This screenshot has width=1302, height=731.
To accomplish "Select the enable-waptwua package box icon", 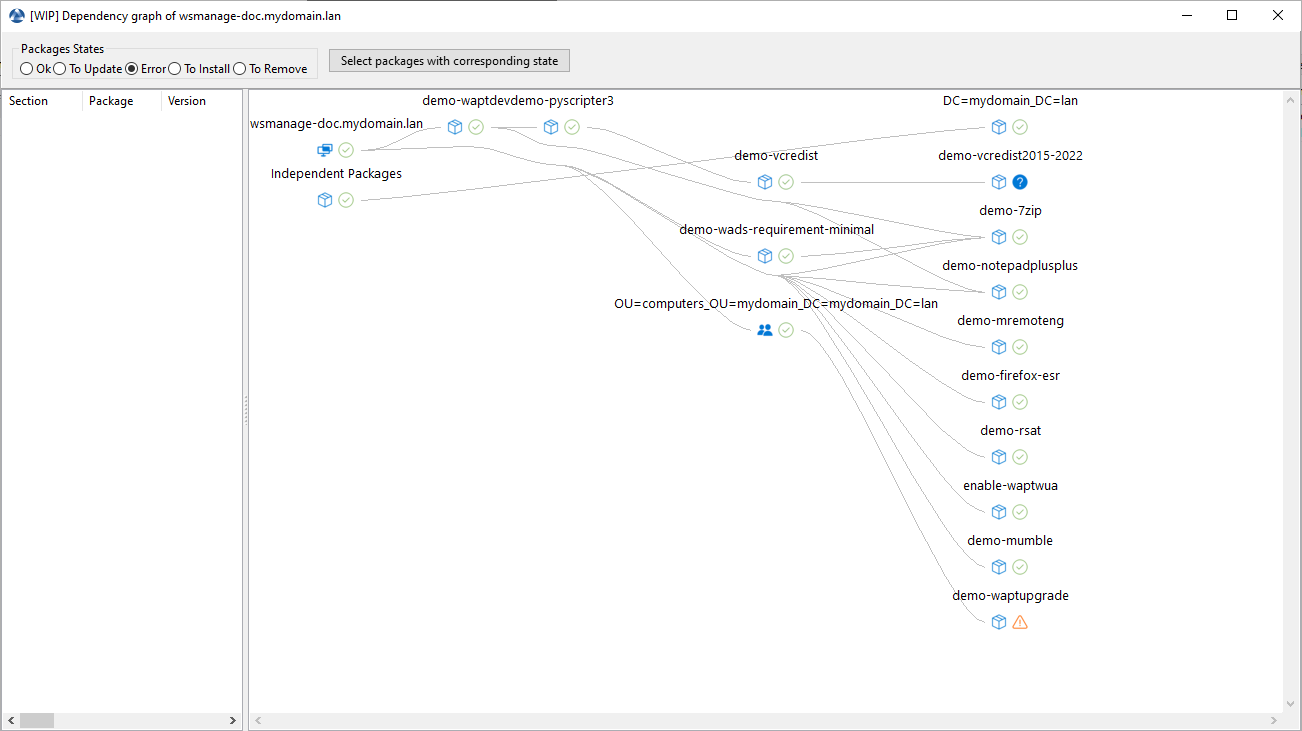I will click(998, 512).
